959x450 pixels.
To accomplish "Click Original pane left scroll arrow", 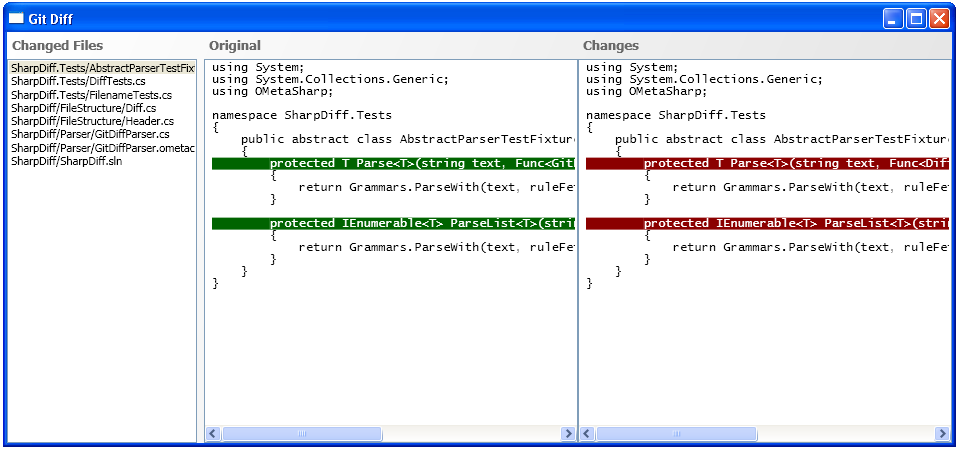I will click(213, 434).
